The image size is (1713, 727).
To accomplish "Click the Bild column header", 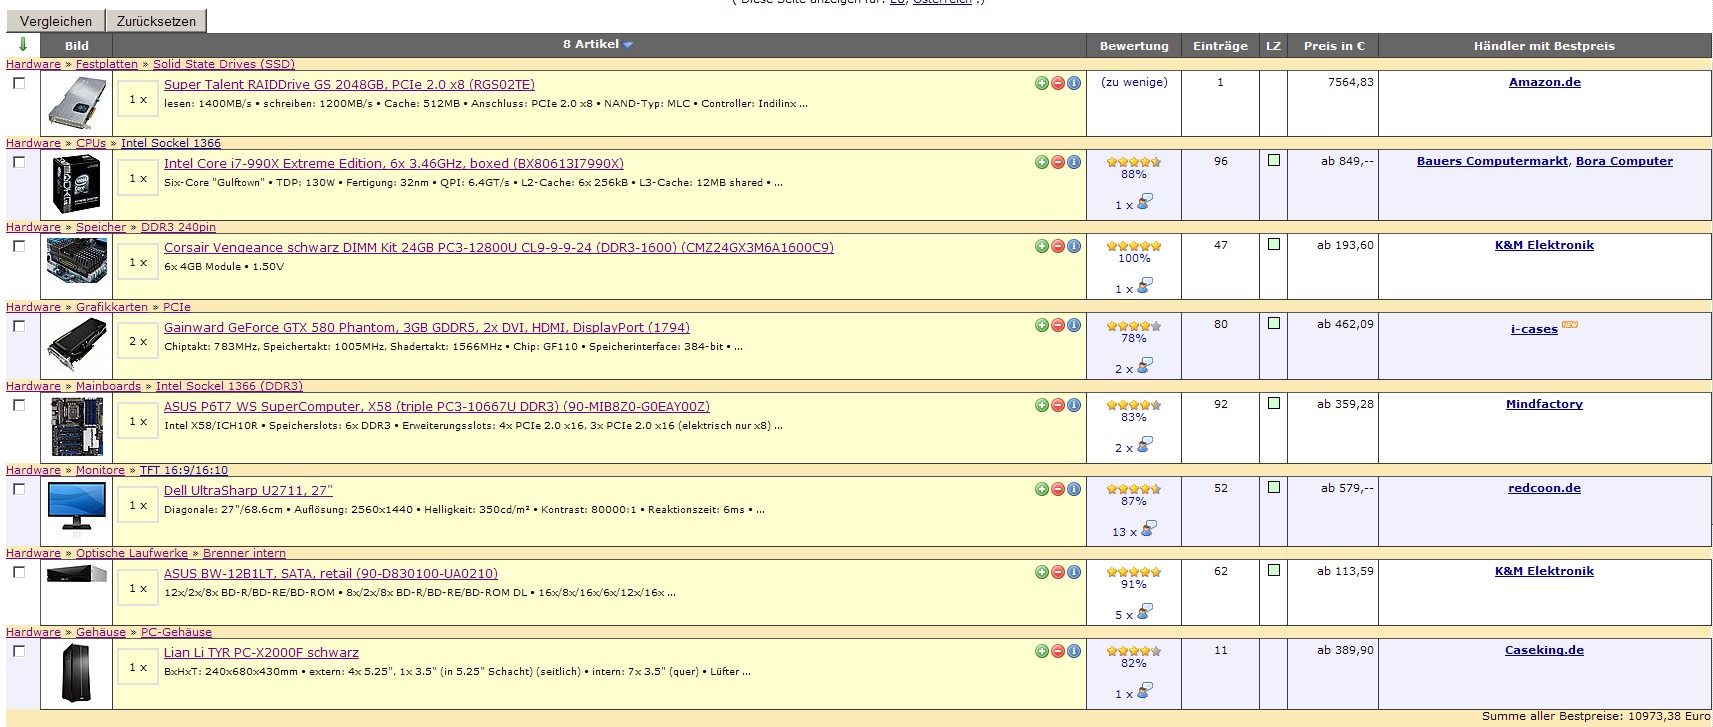I will [77, 46].
